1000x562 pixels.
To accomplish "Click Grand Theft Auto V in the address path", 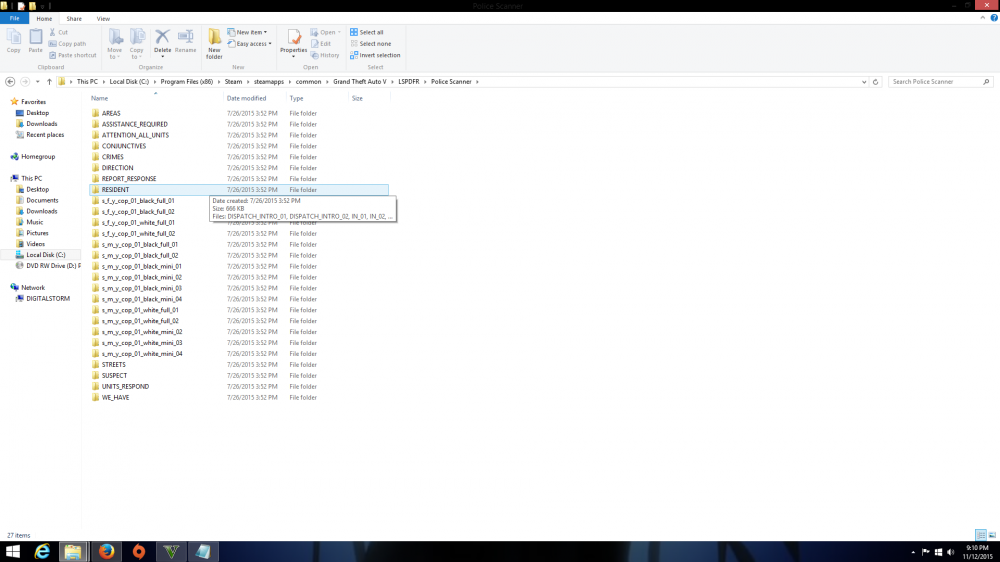I will (x=360, y=82).
